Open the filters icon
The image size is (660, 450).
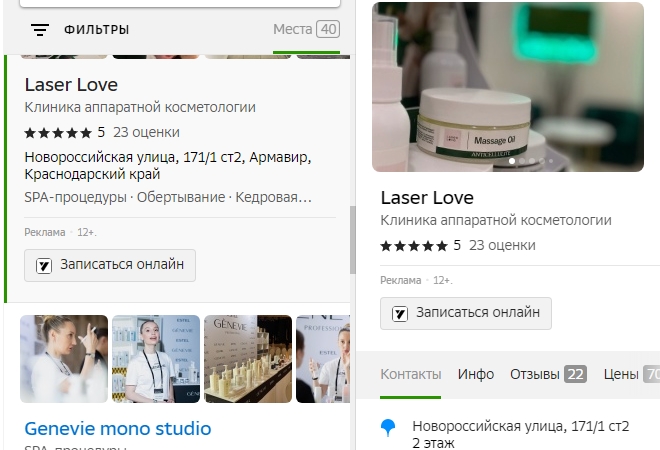click(x=40, y=30)
